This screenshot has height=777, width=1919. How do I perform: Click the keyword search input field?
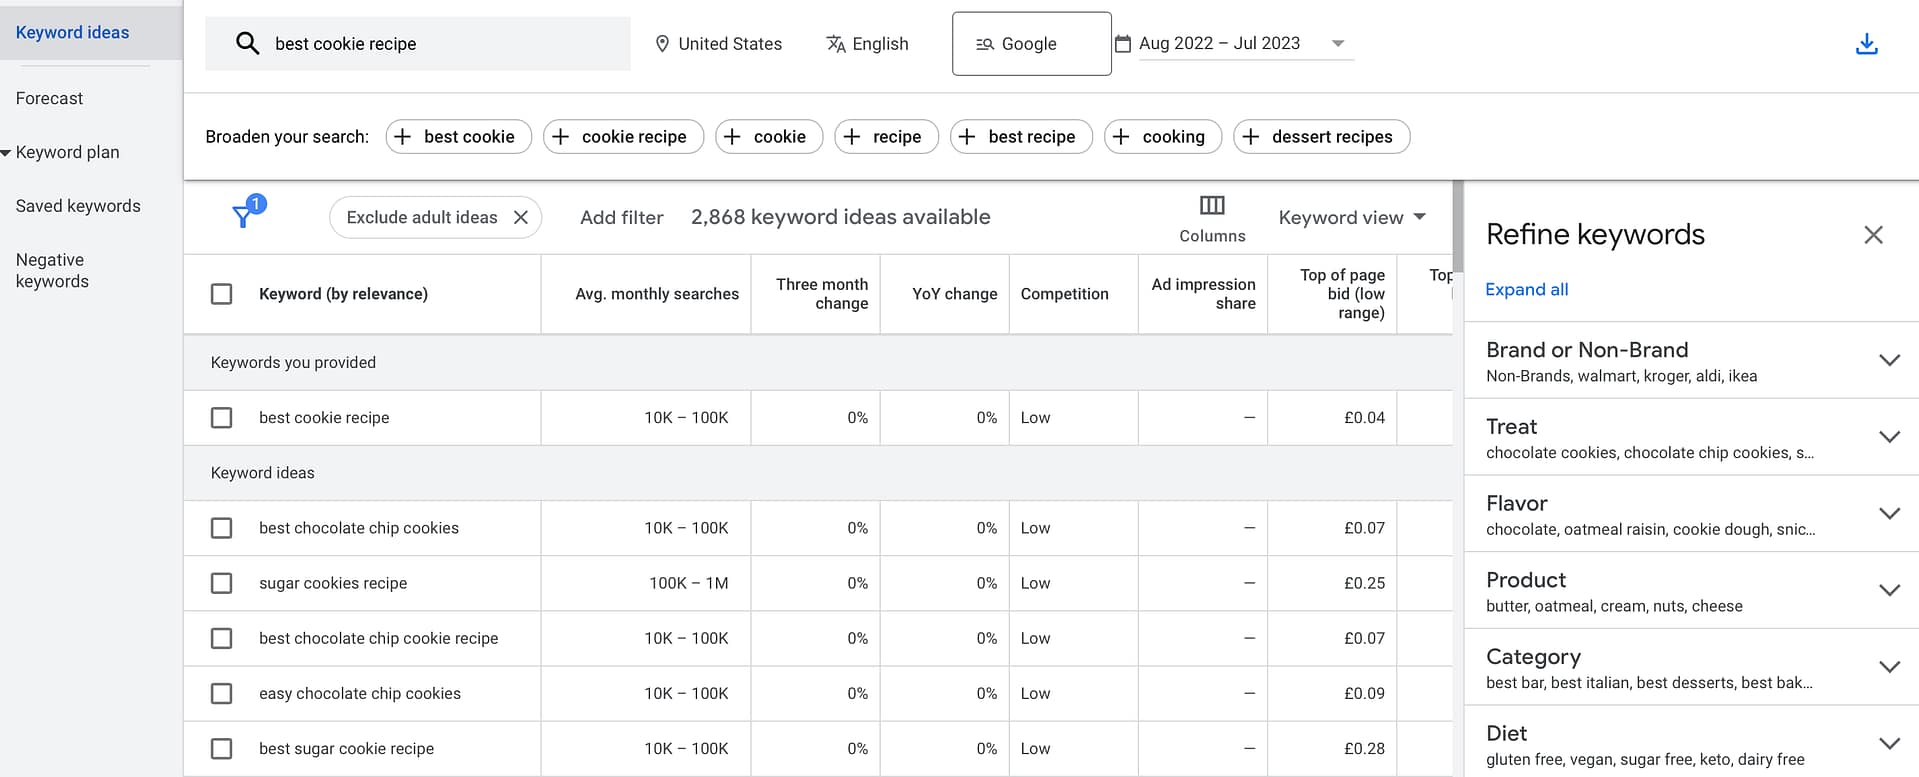[440, 44]
